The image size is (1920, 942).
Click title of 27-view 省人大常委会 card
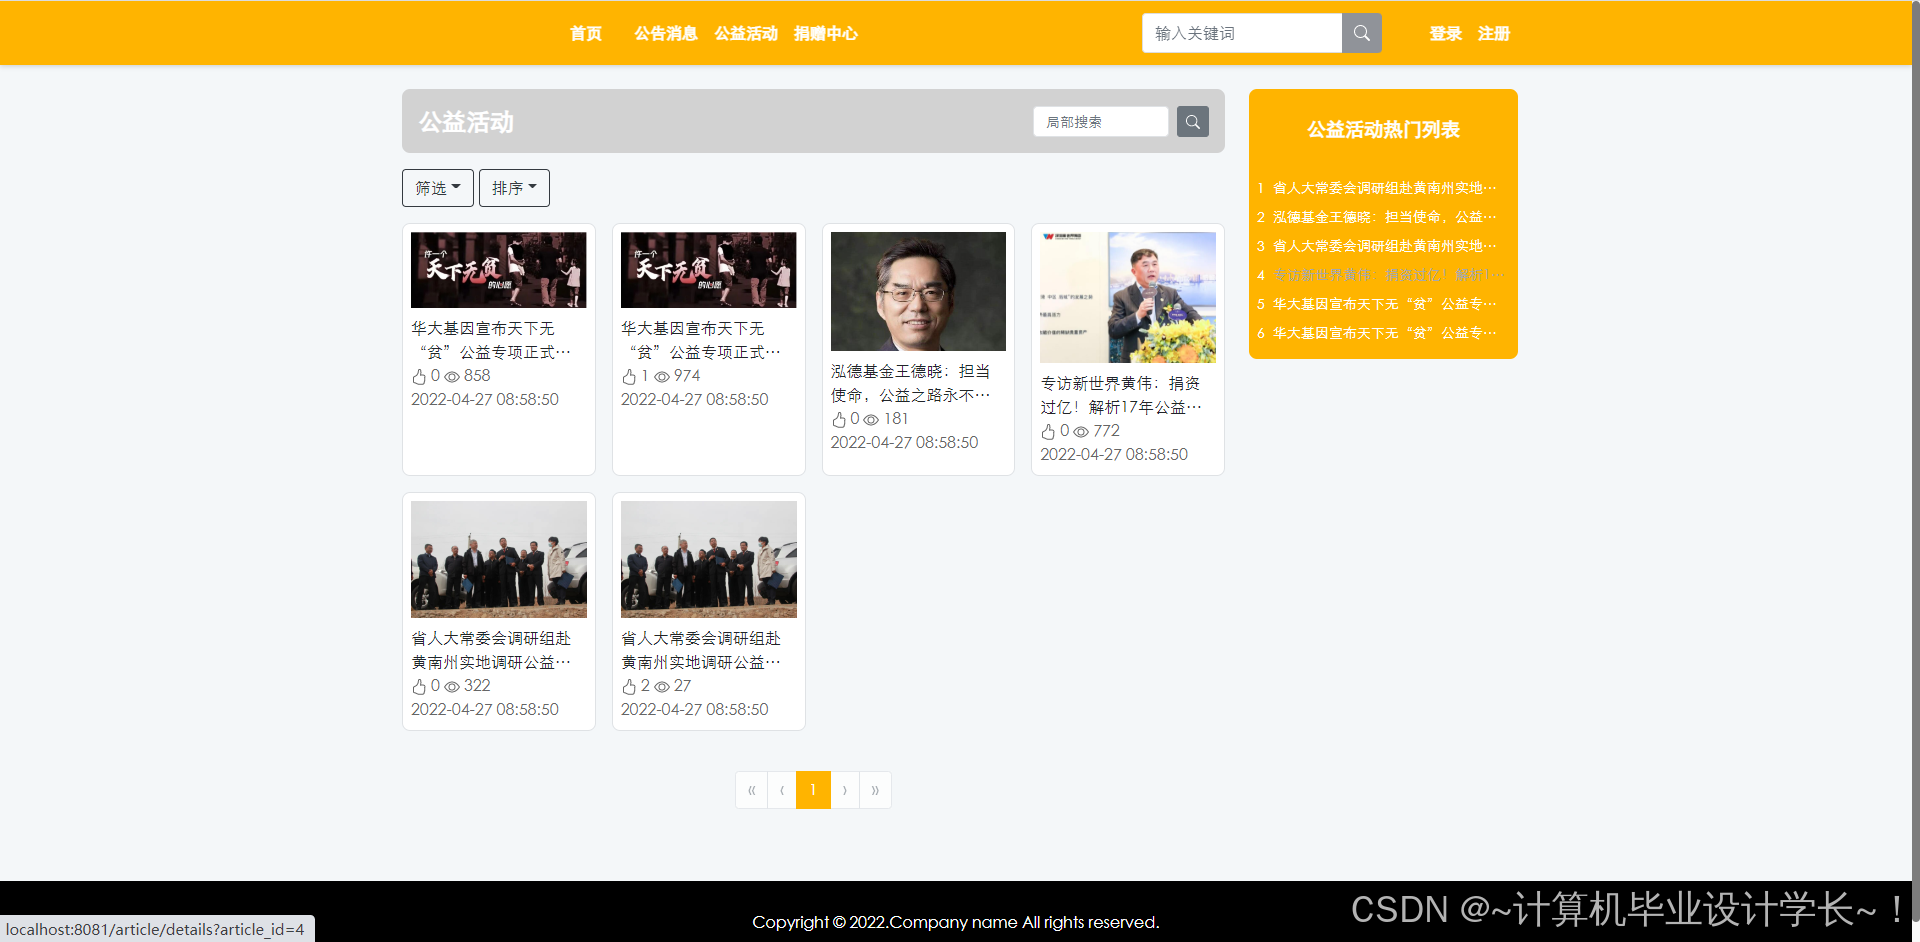(701, 650)
